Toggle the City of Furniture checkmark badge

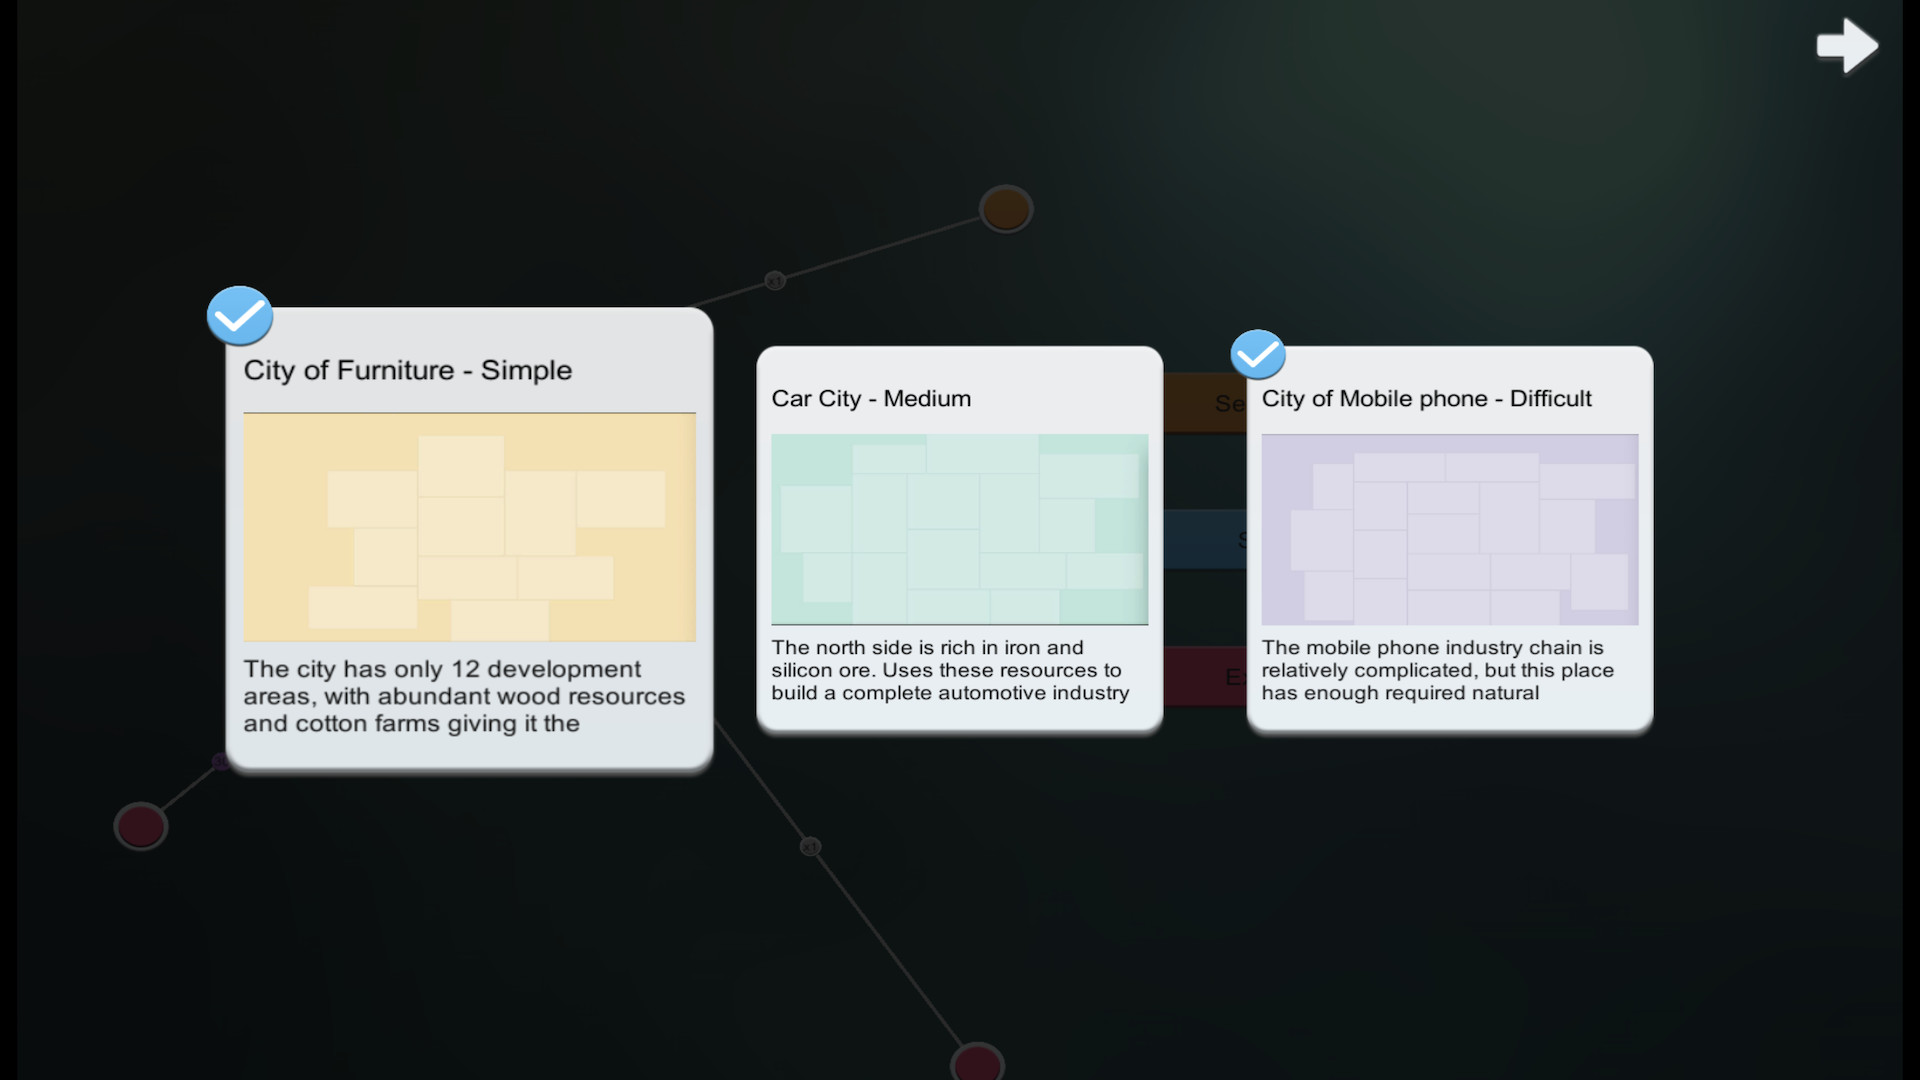240,316
